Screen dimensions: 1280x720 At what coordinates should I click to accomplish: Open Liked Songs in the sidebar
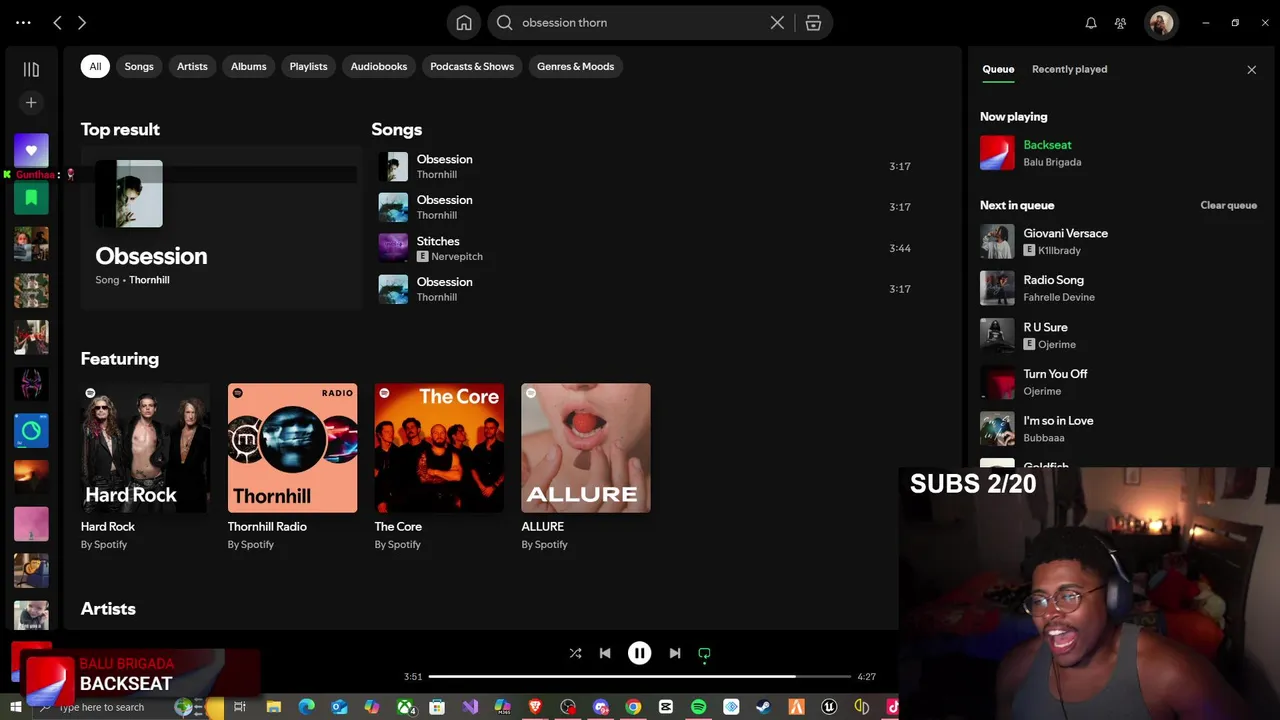(31, 150)
